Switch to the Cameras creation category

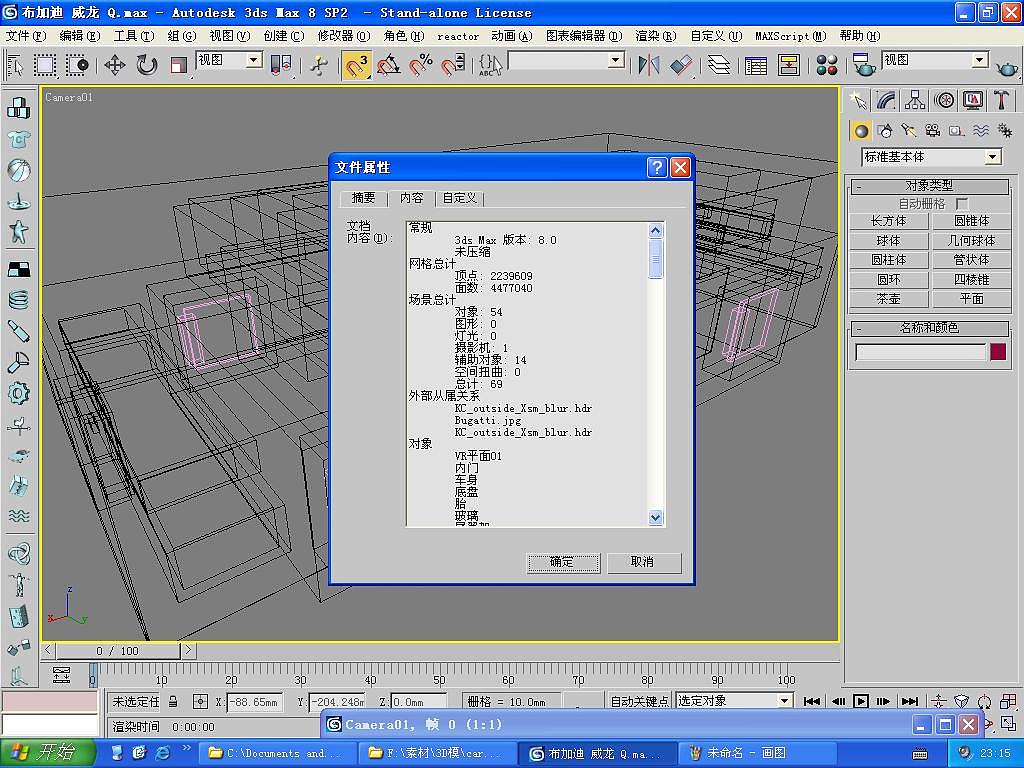[x=932, y=130]
